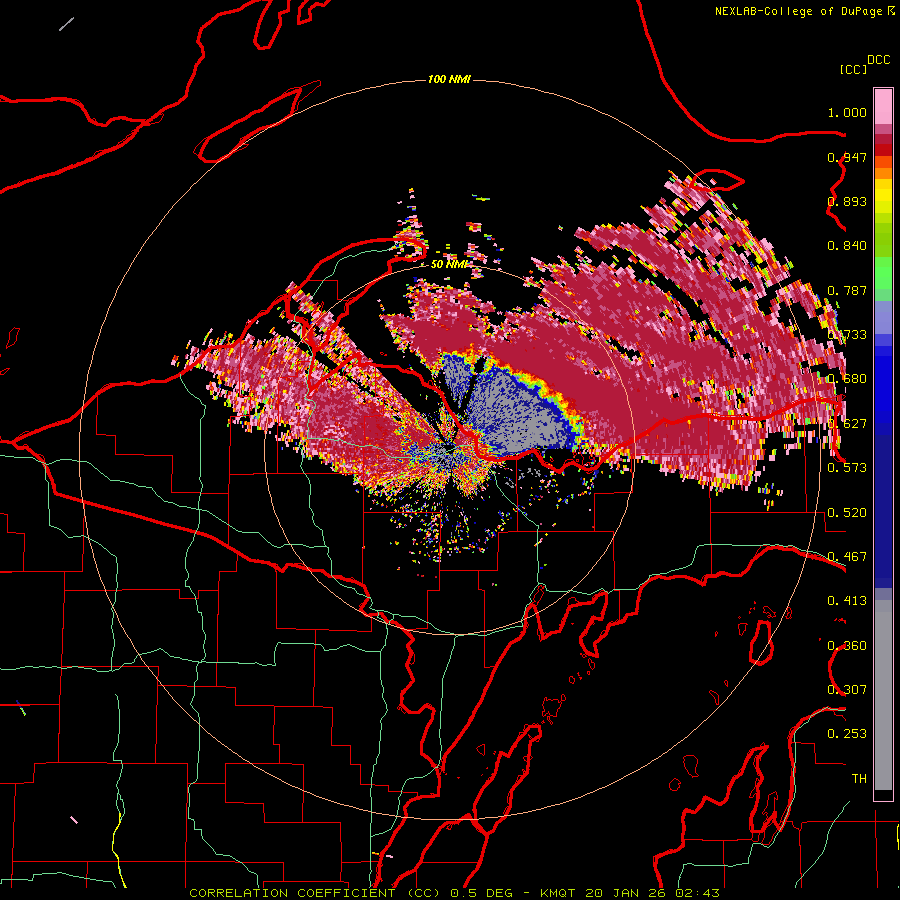This screenshot has height=900, width=900.
Task: Click the DCC label above the color scale
Action: tap(878, 60)
